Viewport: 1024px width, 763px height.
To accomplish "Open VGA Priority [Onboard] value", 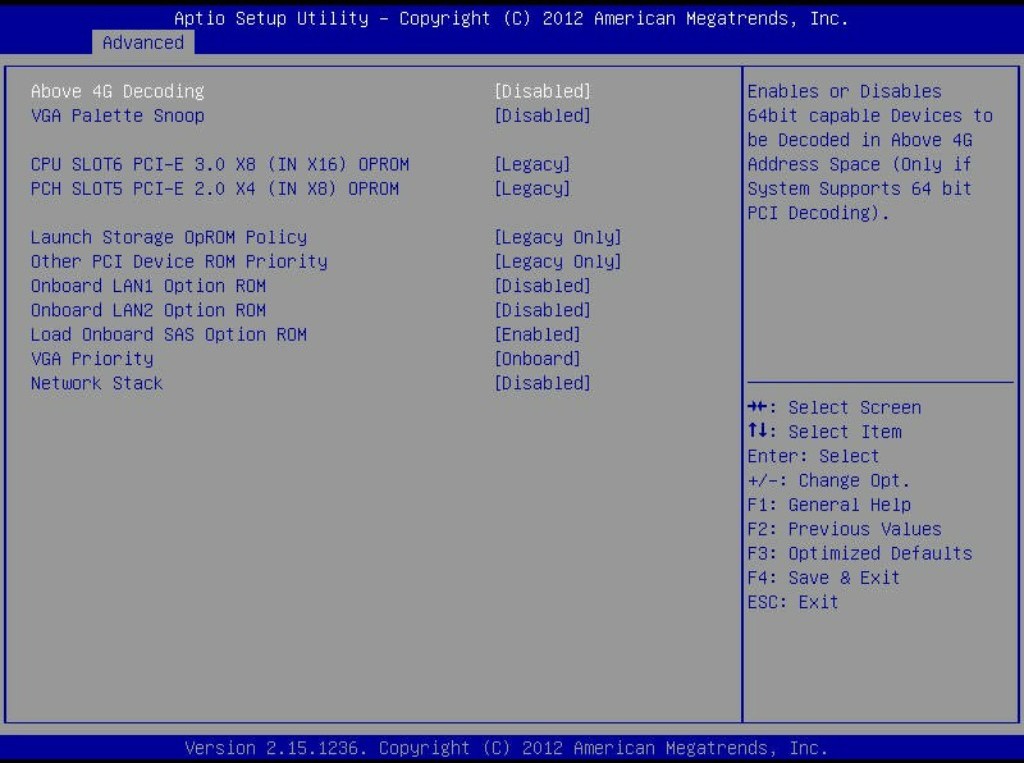I will click(x=537, y=359).
